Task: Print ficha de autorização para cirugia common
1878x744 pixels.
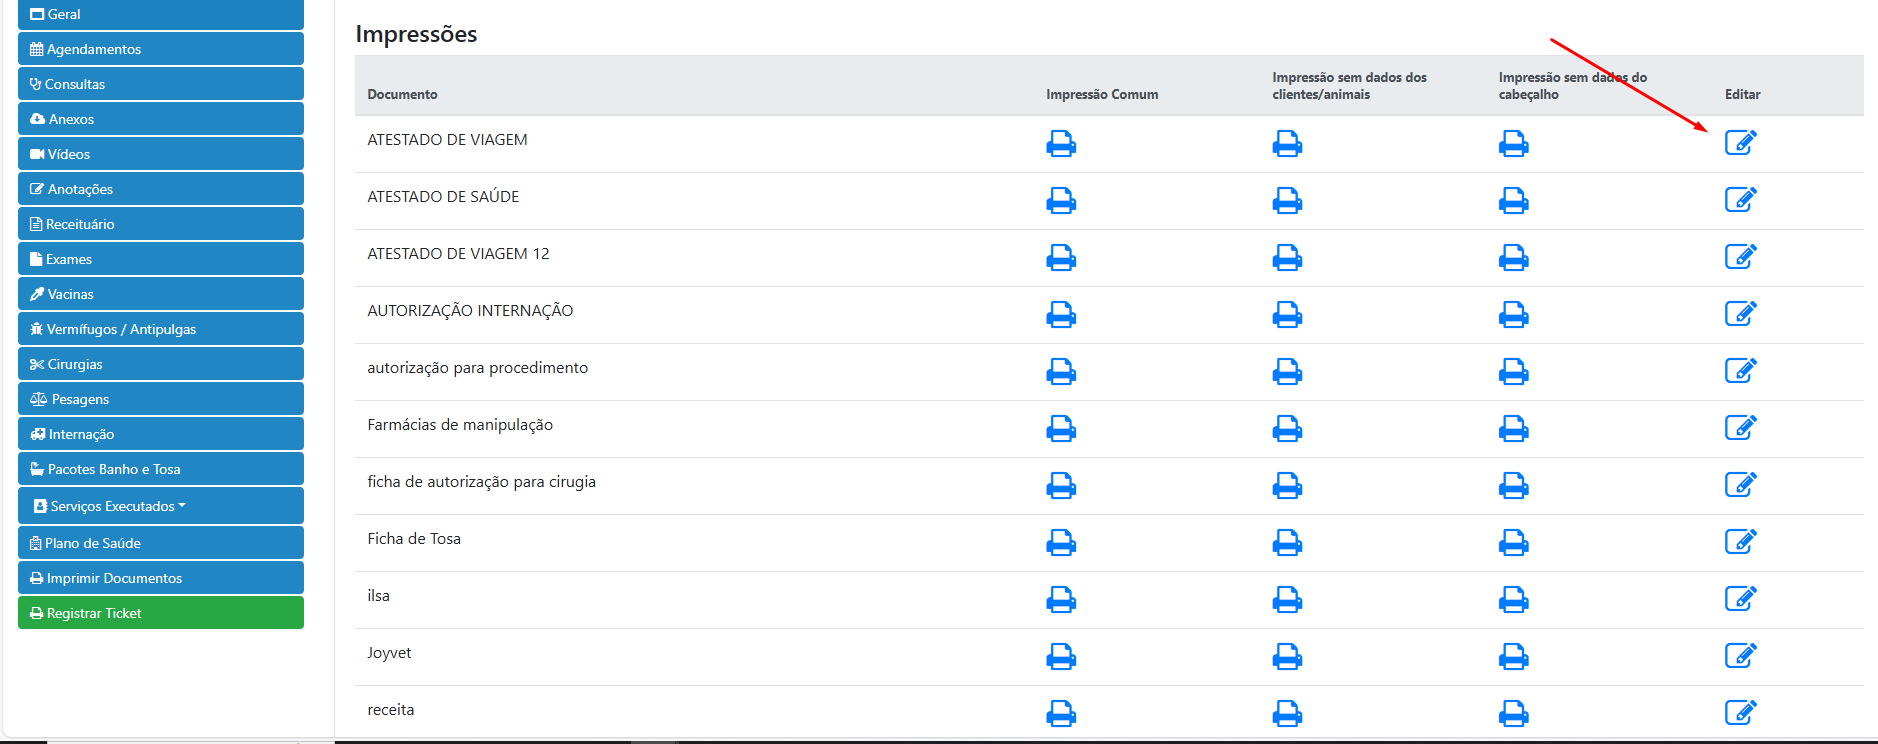Action: click(x=1060, y=486)
